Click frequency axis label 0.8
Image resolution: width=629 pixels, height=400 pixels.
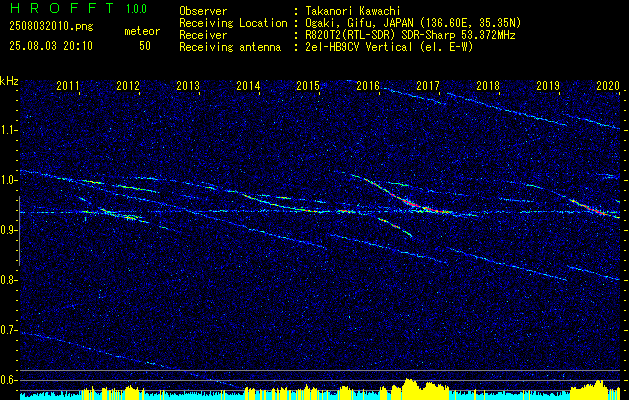click(x=8, y=280)
